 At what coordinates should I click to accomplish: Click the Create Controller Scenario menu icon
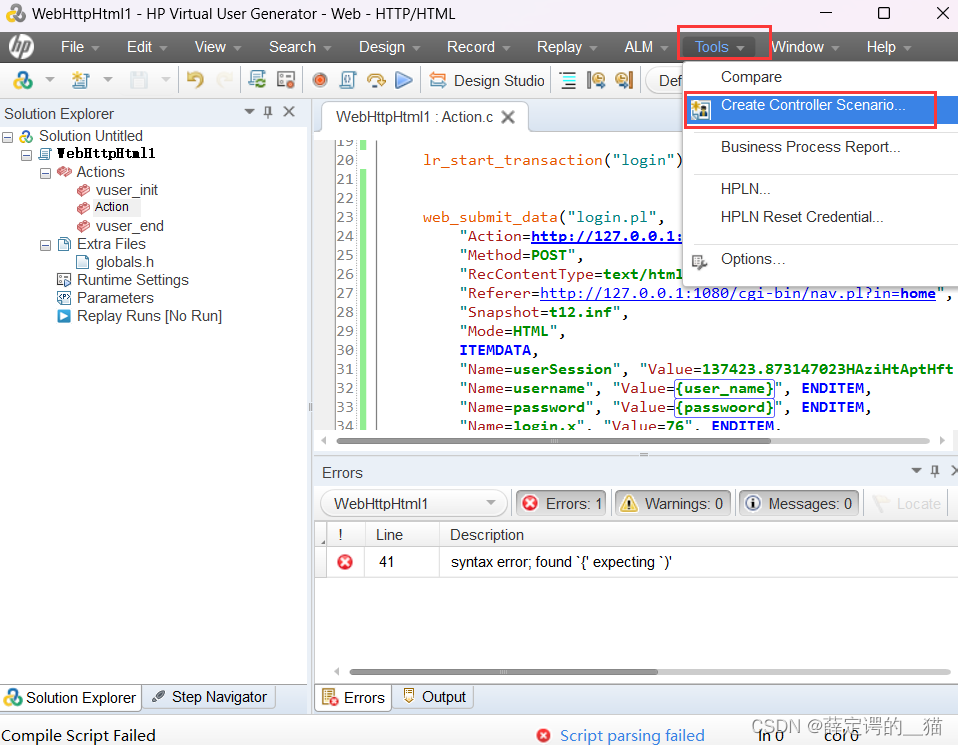point(700,110)
